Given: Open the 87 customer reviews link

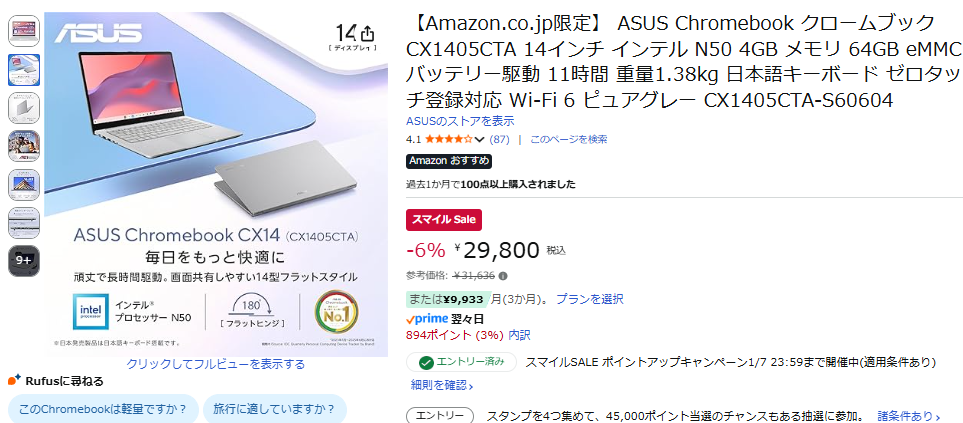Looking at the screenshot, I should 499,139.
